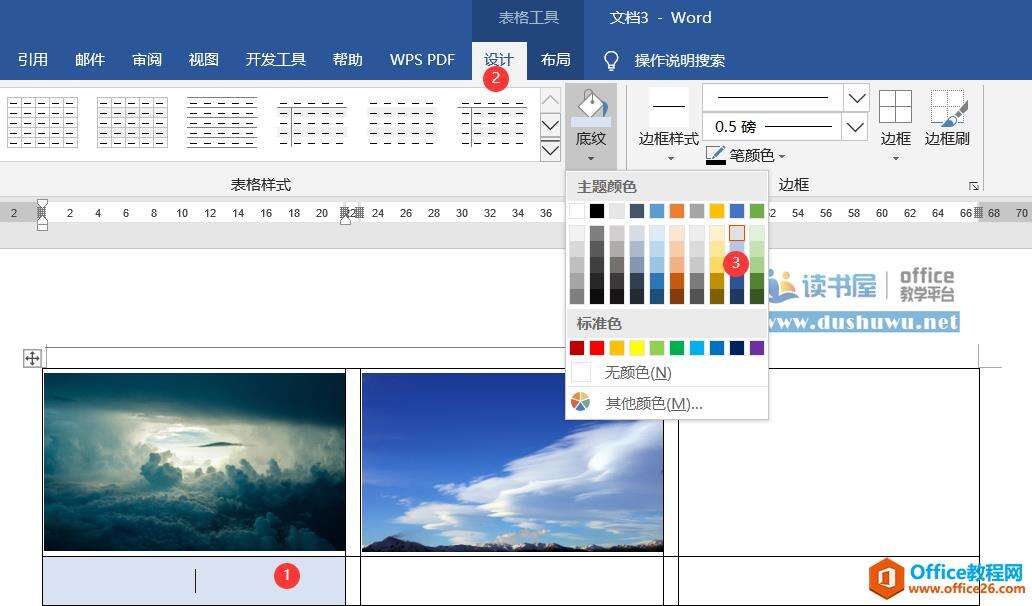Select the purple standard color swatch

[756, 348]
